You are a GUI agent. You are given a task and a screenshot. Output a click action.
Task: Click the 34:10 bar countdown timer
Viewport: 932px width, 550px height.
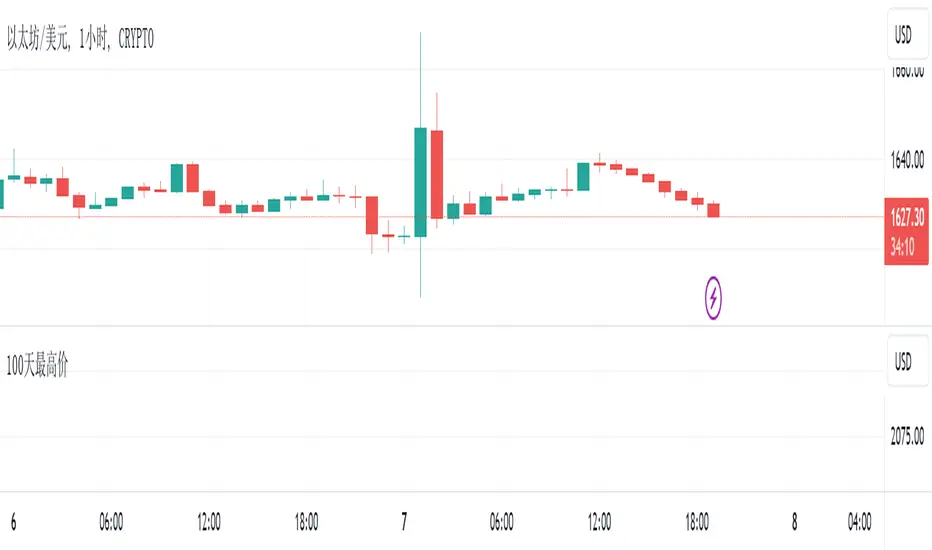(906, 245)
